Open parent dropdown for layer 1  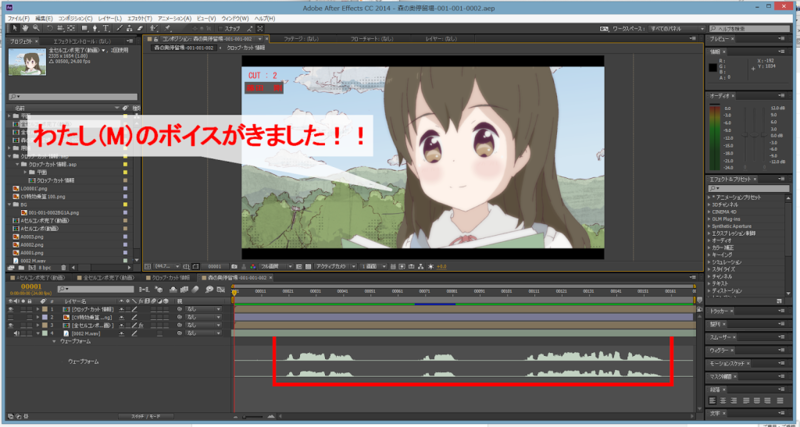tap(204, 309)
